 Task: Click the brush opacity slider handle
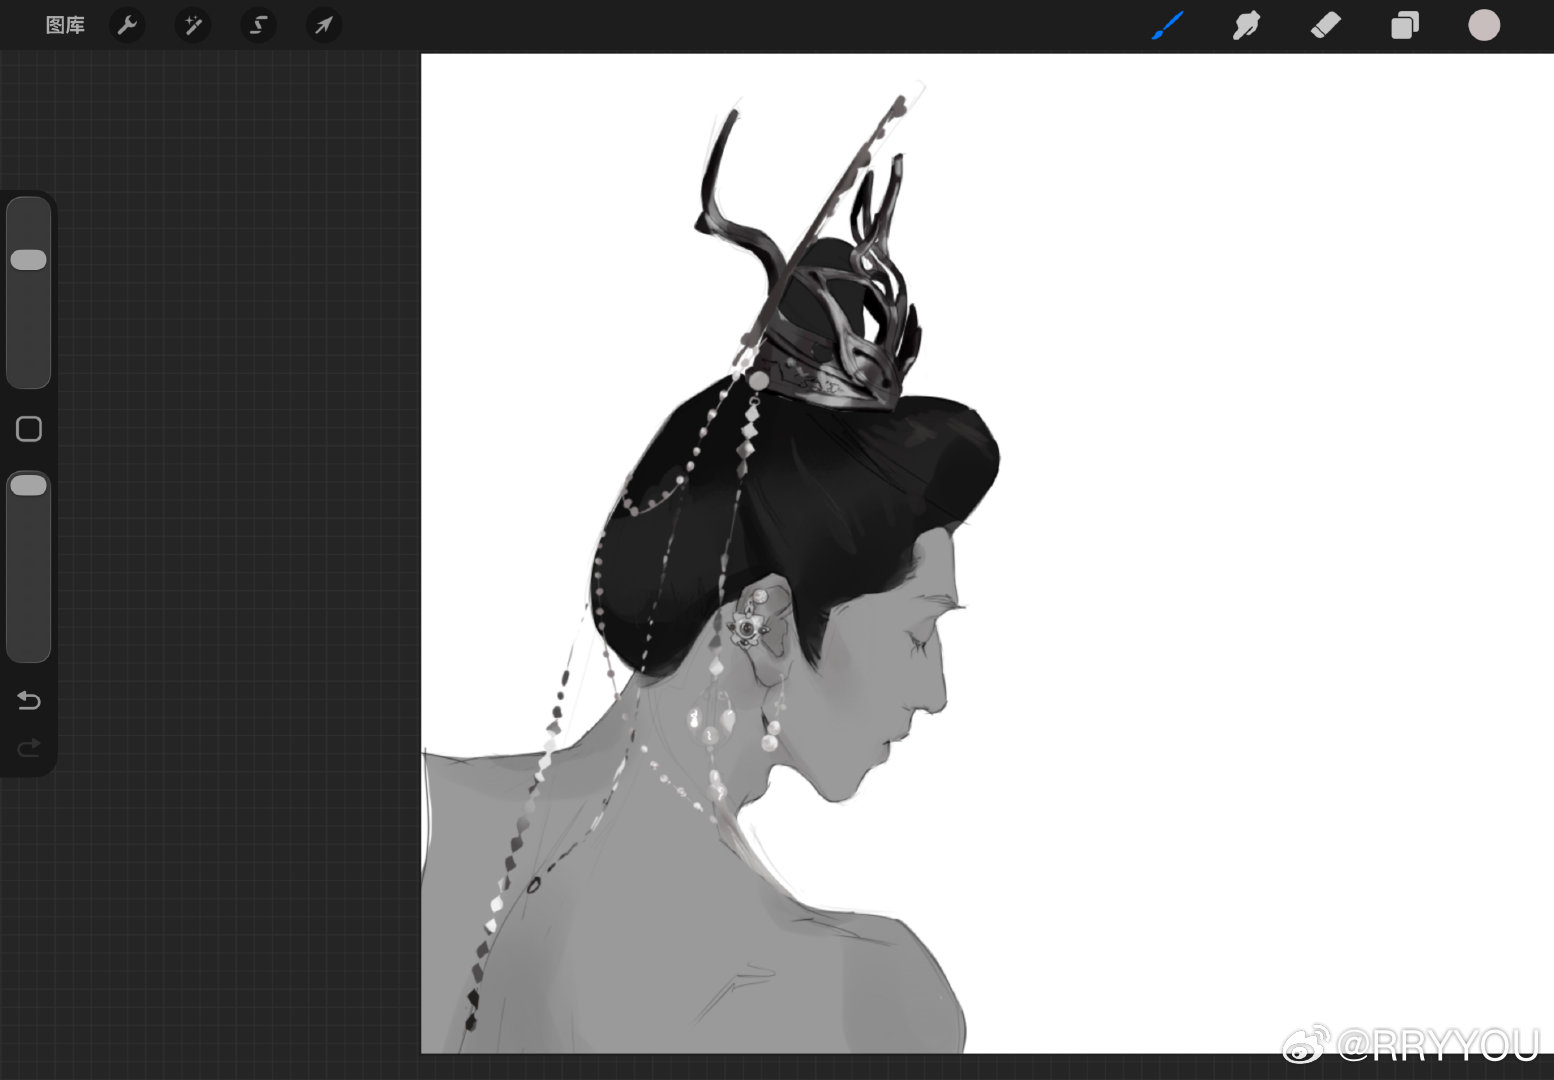point(28,485)
